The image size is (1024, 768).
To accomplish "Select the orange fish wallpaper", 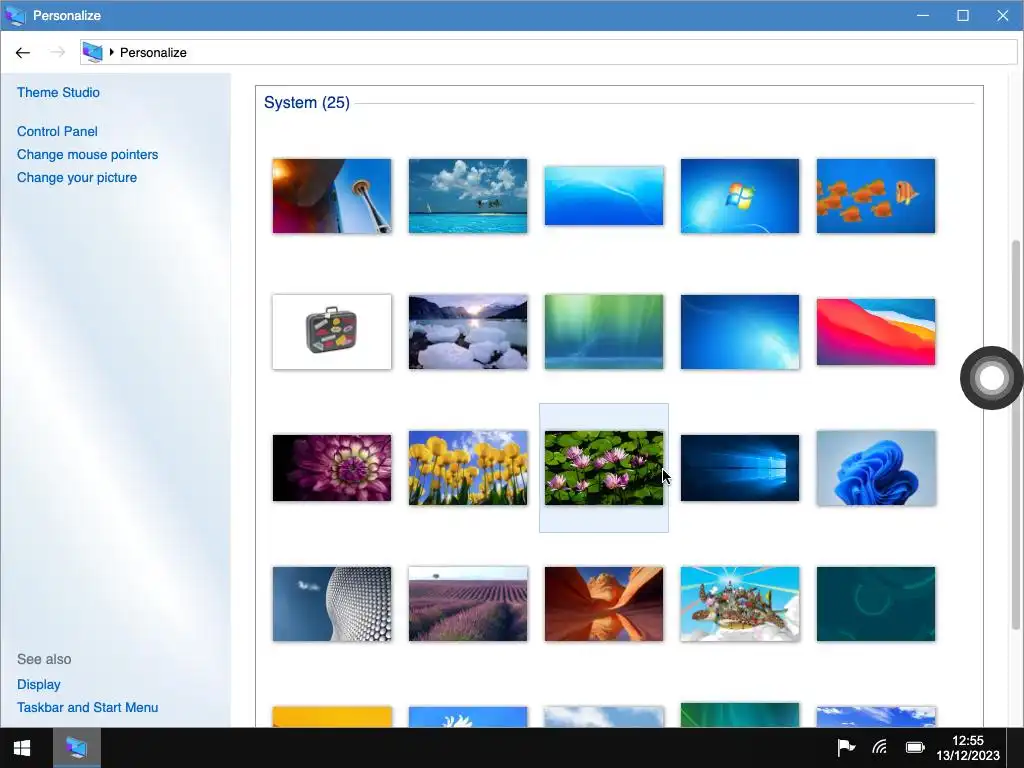I will click(876, 196).
